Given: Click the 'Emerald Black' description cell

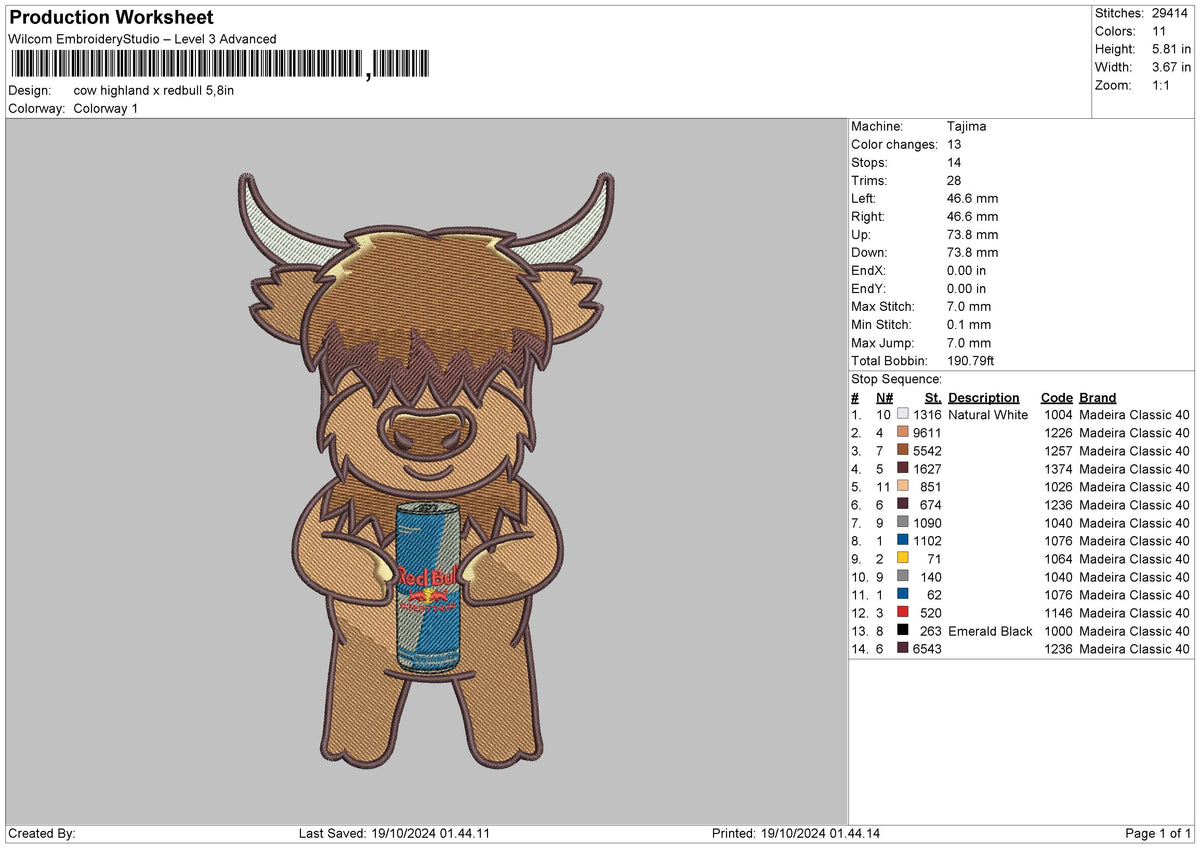Looking at the screenshot, I should pos(988,631).
